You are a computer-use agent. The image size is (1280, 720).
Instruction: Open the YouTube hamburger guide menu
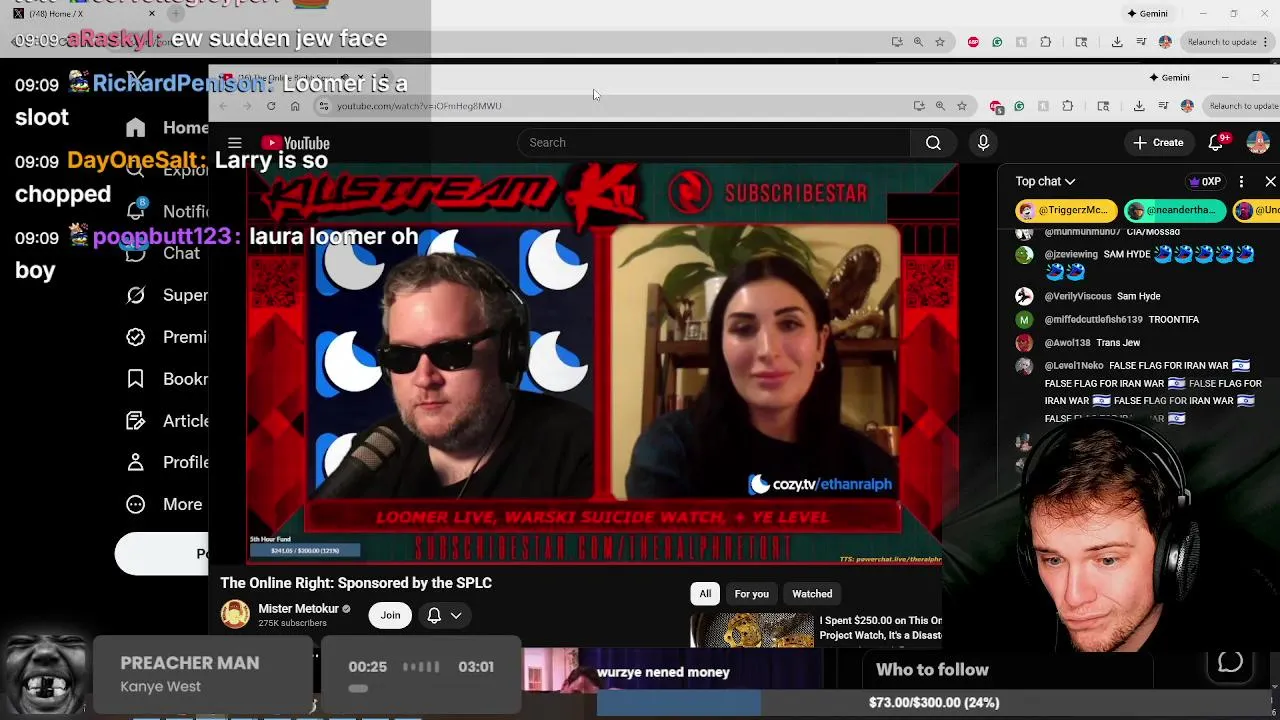pyautogui.click(x=234, y=143)
